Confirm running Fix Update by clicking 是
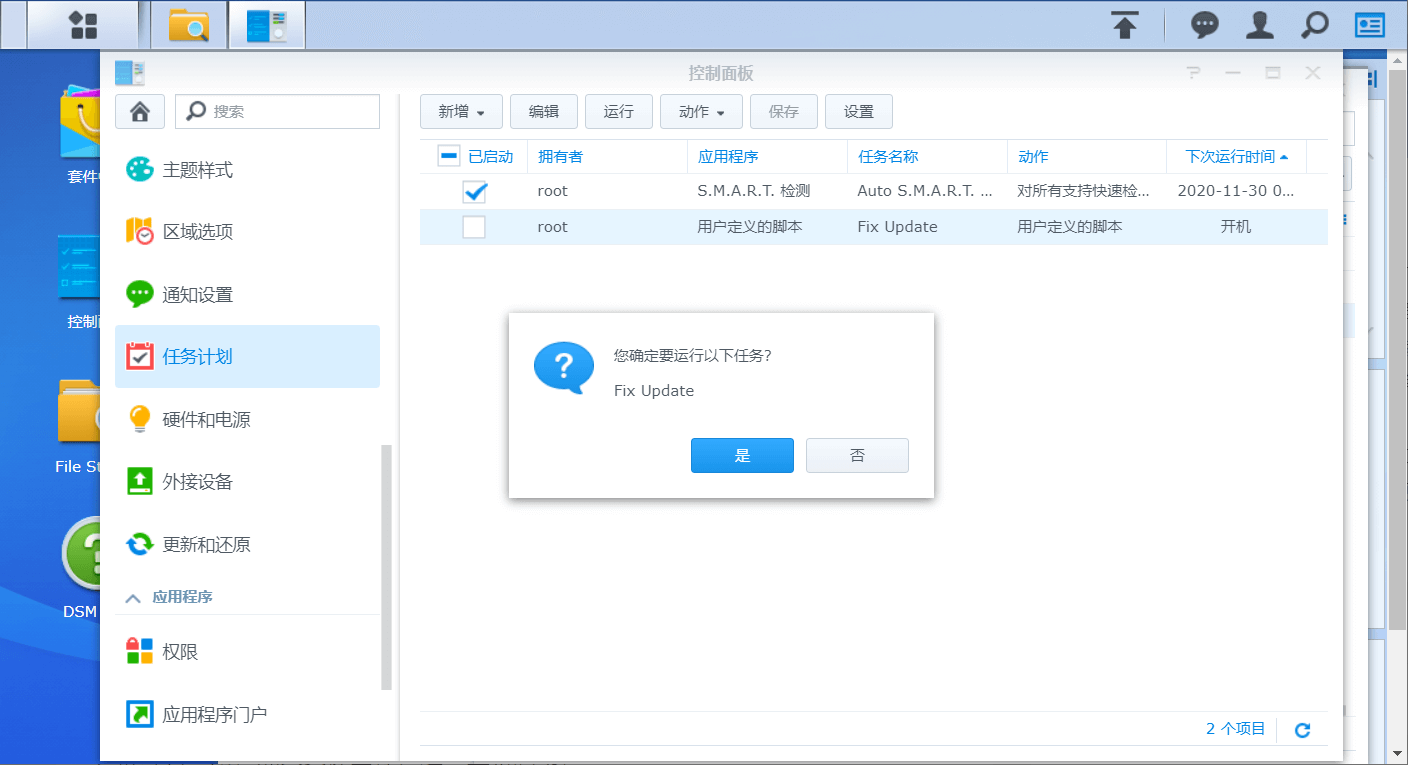This screenshot has width=1408, height=765. 742,455
